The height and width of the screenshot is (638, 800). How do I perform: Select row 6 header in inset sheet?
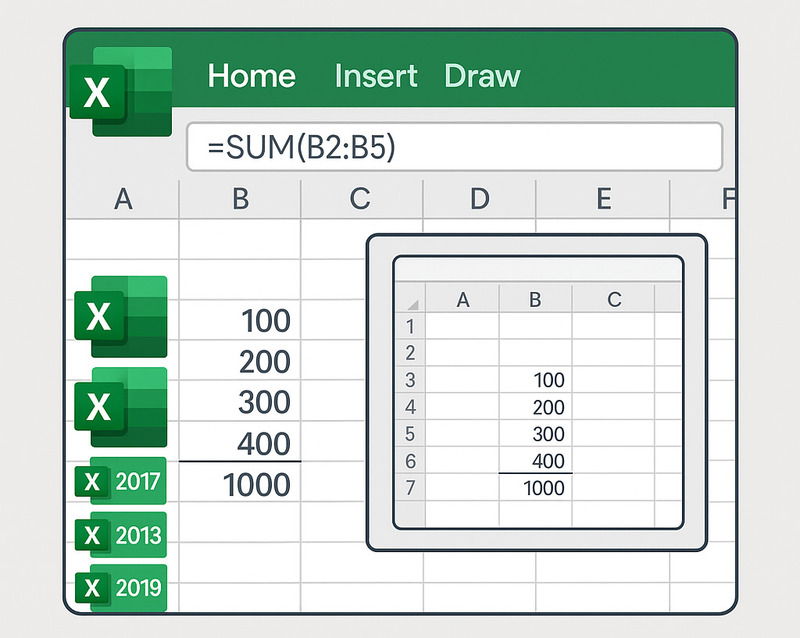coord(410,461)
